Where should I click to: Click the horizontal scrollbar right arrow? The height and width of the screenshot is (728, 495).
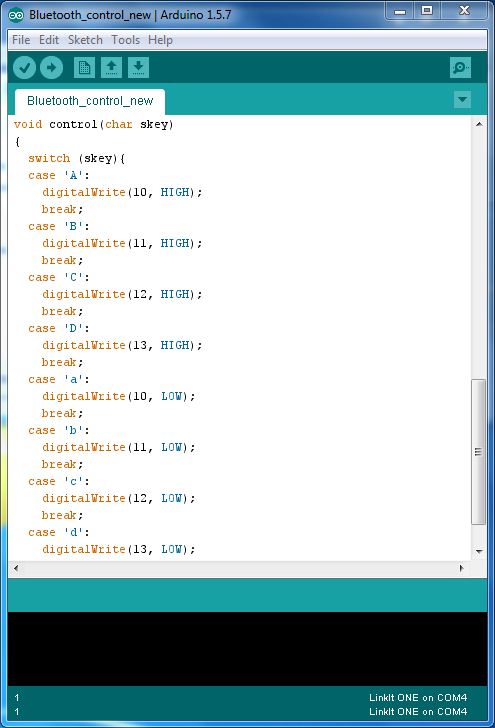(x=461, y=568)
